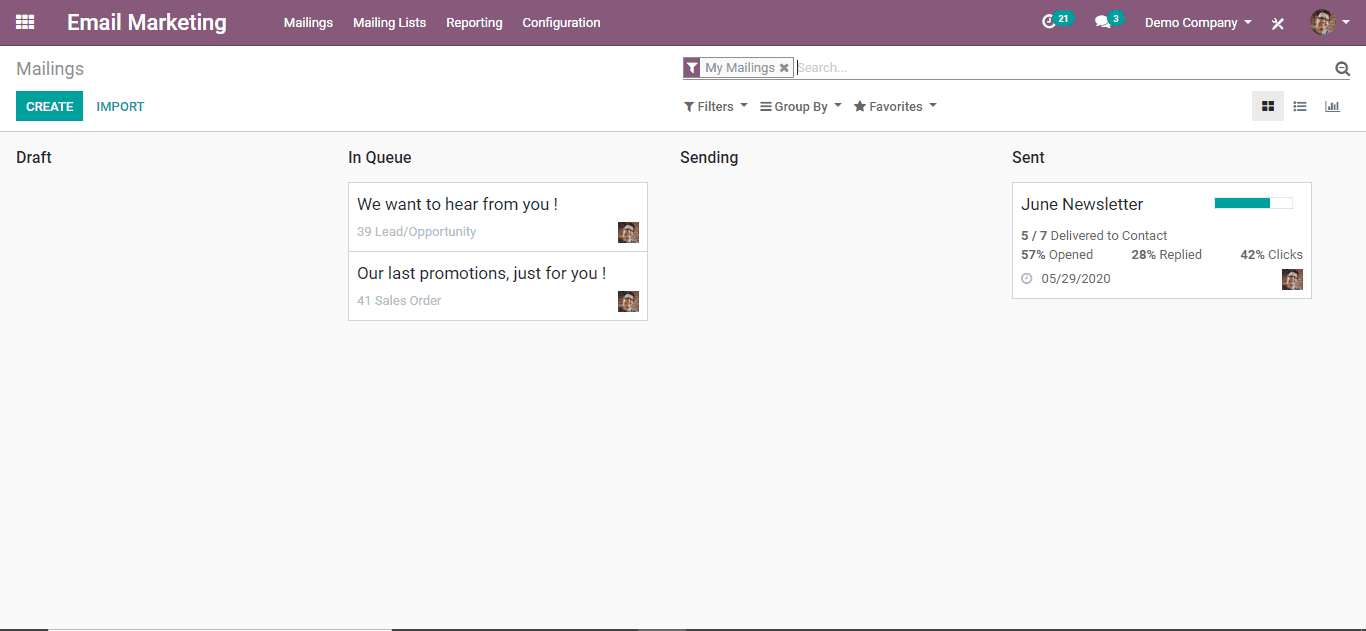This screenshot has height=631, width=1366.
Task: Click avatar on 'Our last promotions' card
Action: click(628, 302)
